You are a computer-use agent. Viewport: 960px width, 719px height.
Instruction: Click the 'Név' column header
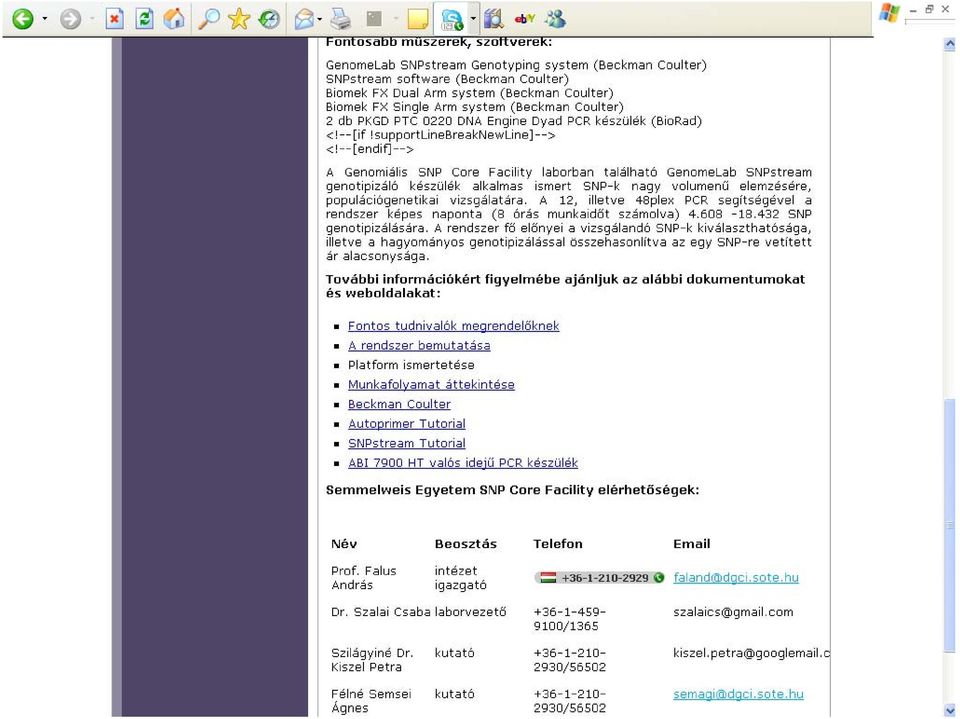(344, 544)
